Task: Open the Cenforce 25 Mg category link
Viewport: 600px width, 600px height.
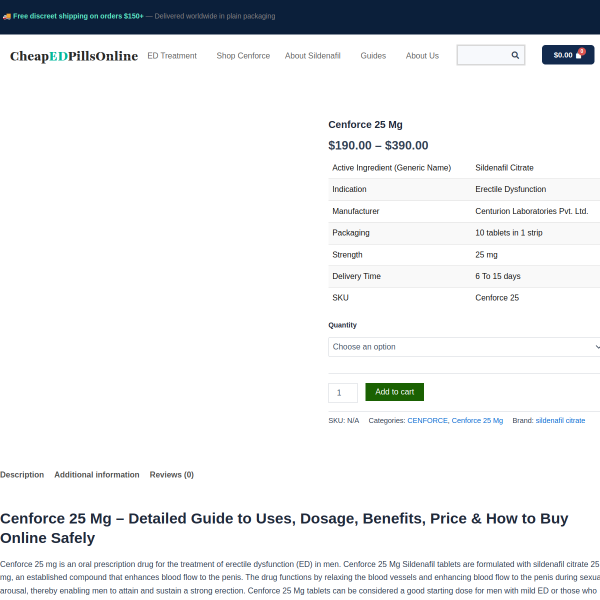Action: click(x=477, y=421)
